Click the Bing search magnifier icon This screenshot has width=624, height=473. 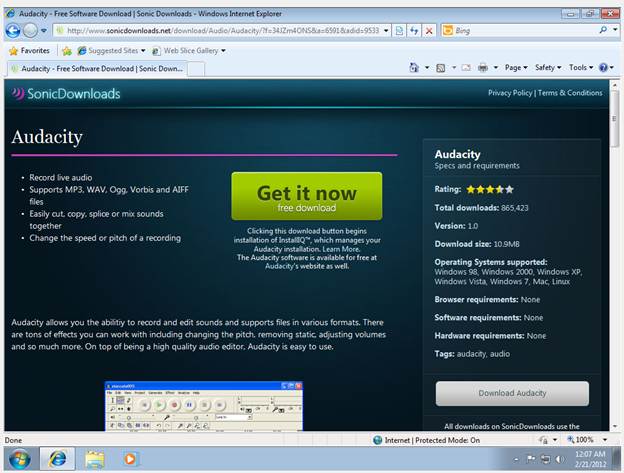tap(603, 30)
